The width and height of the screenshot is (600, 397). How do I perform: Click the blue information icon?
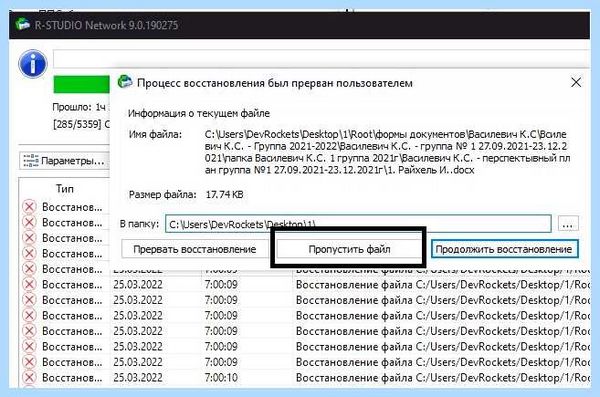[x=33, y=64]
